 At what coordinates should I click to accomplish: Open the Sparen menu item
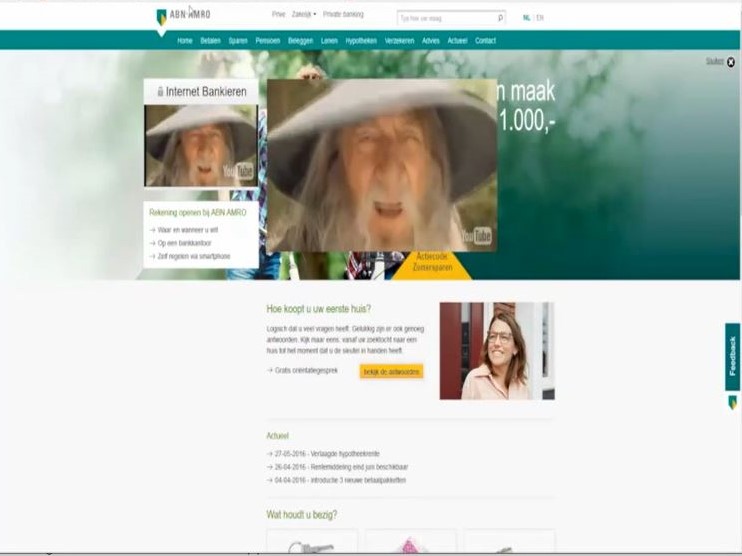tap(238, 41)
